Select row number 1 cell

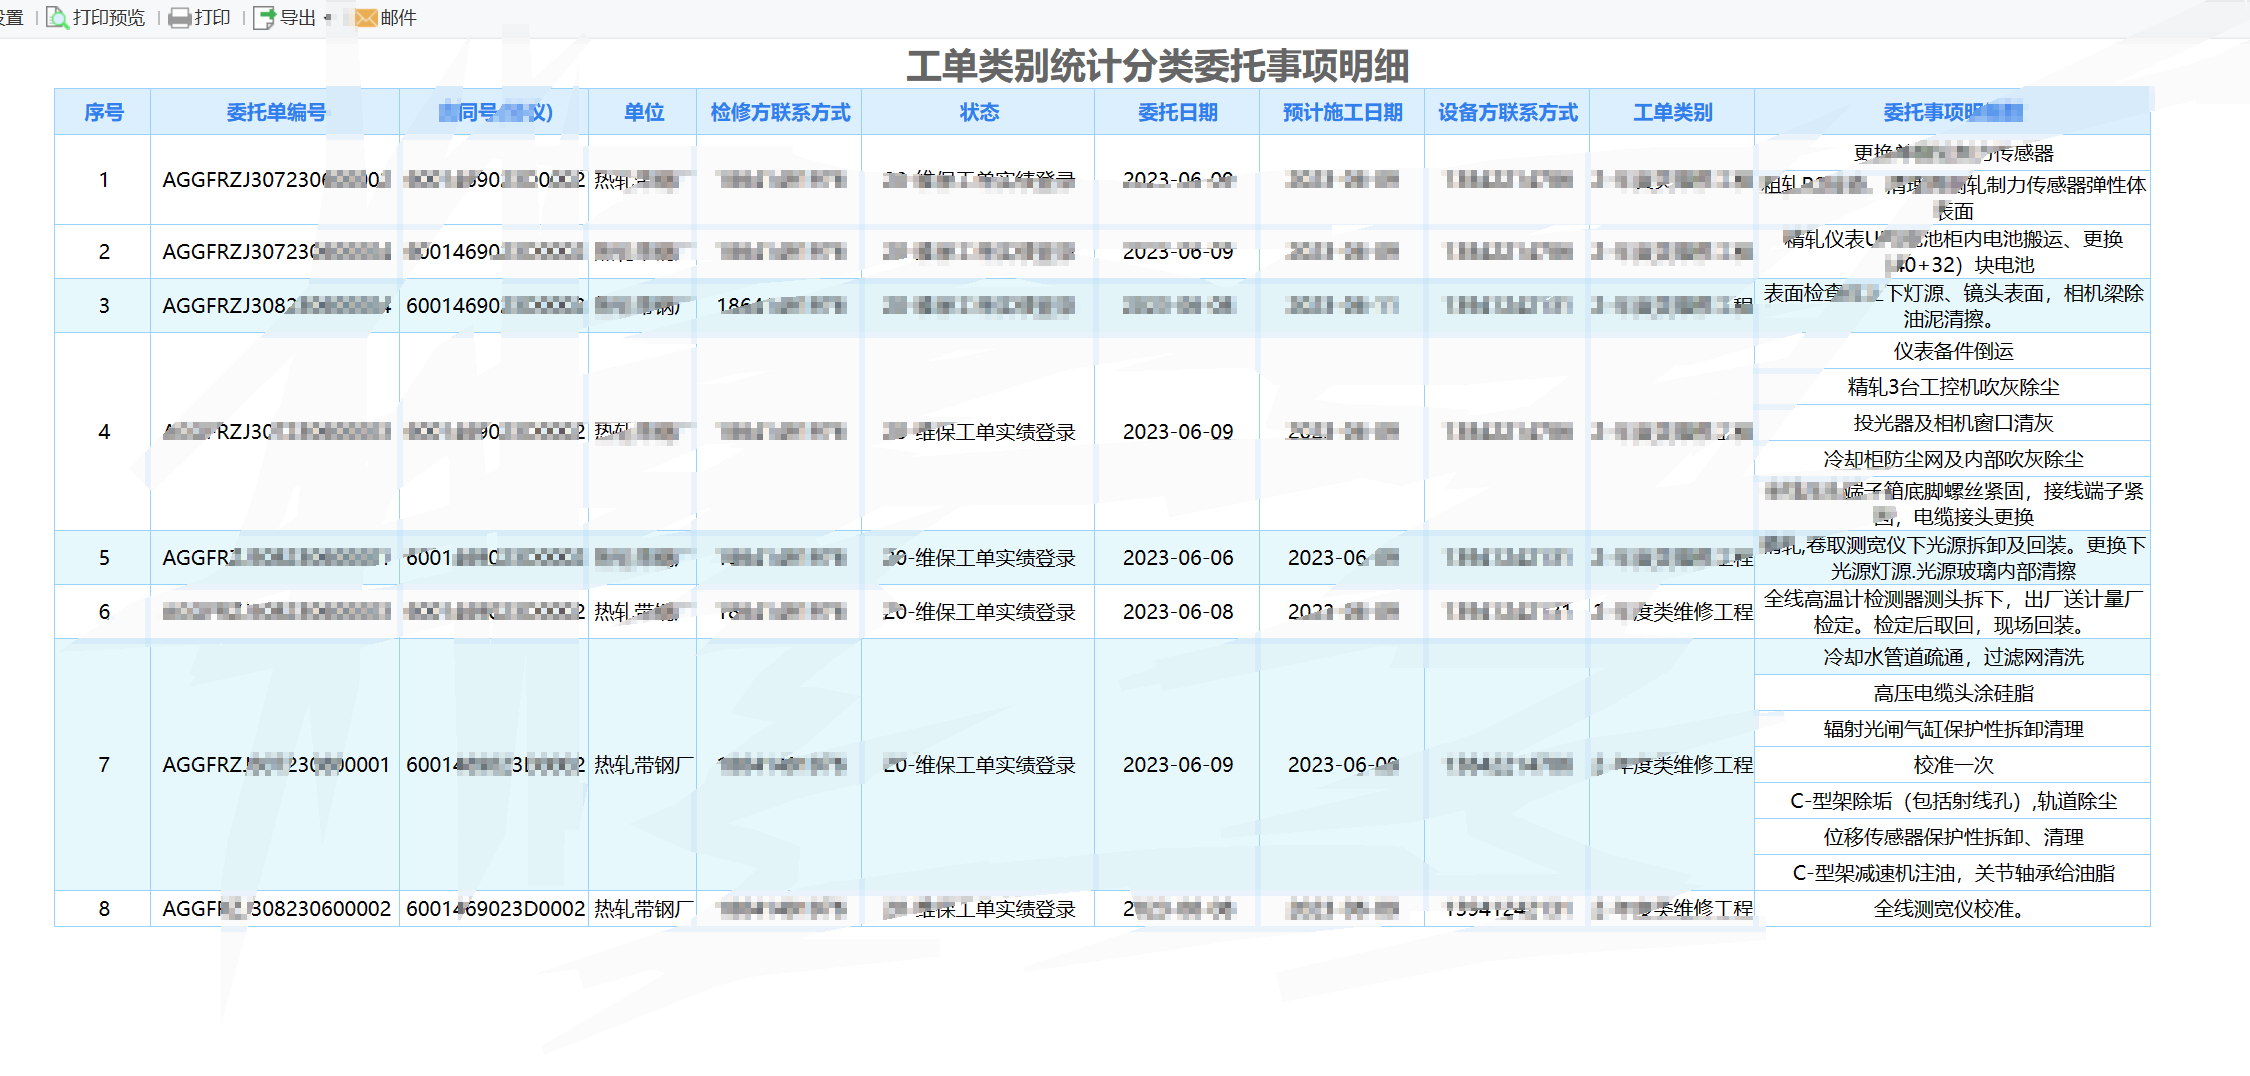click(103, 180)
